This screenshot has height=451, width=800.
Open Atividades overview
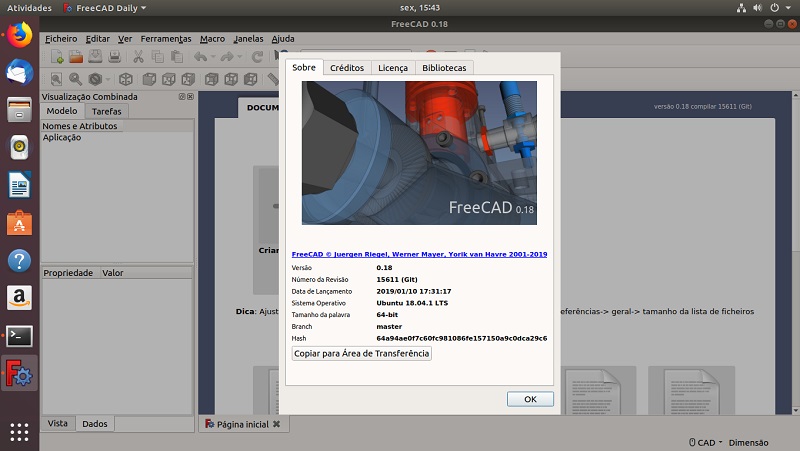click(29, 8)
